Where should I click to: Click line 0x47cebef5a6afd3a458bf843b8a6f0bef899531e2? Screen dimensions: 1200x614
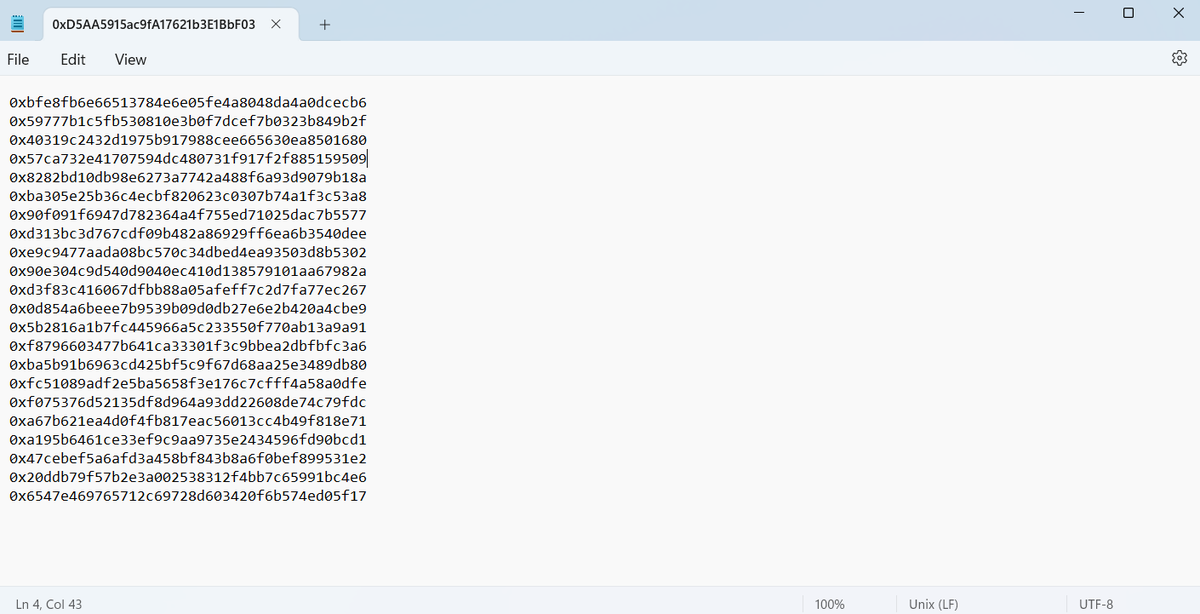(188, 458)
